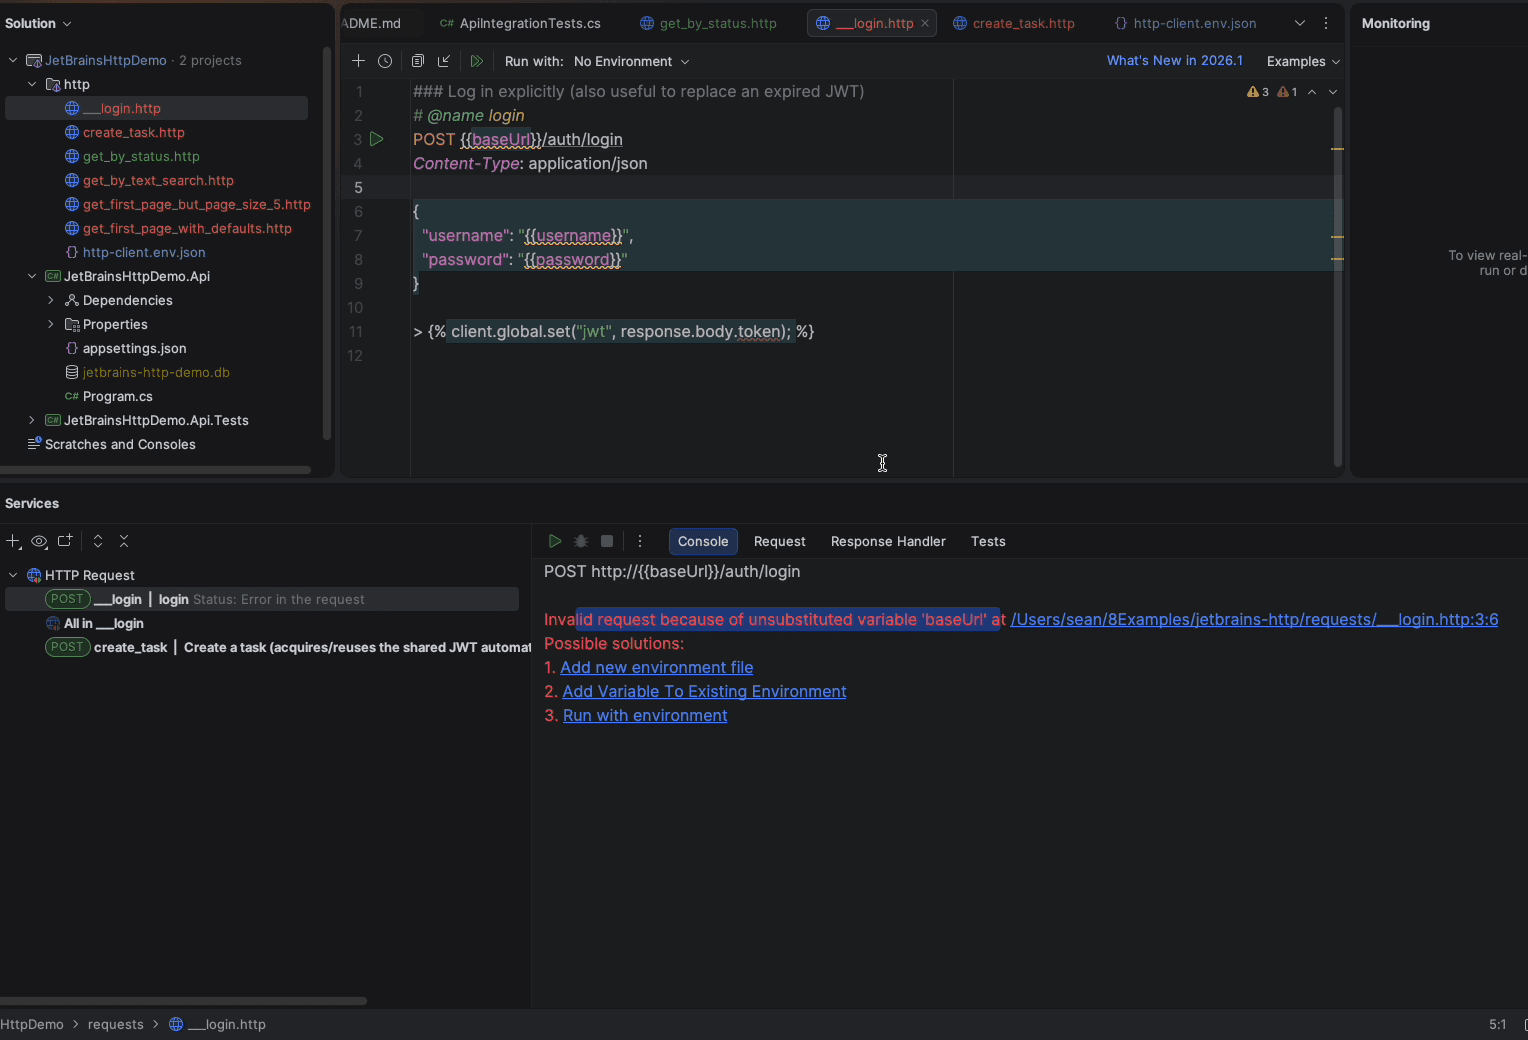The width and height of the screenshot is (1528, 1040).
Task: Click Run with environment link
Action: coord(645,715)
